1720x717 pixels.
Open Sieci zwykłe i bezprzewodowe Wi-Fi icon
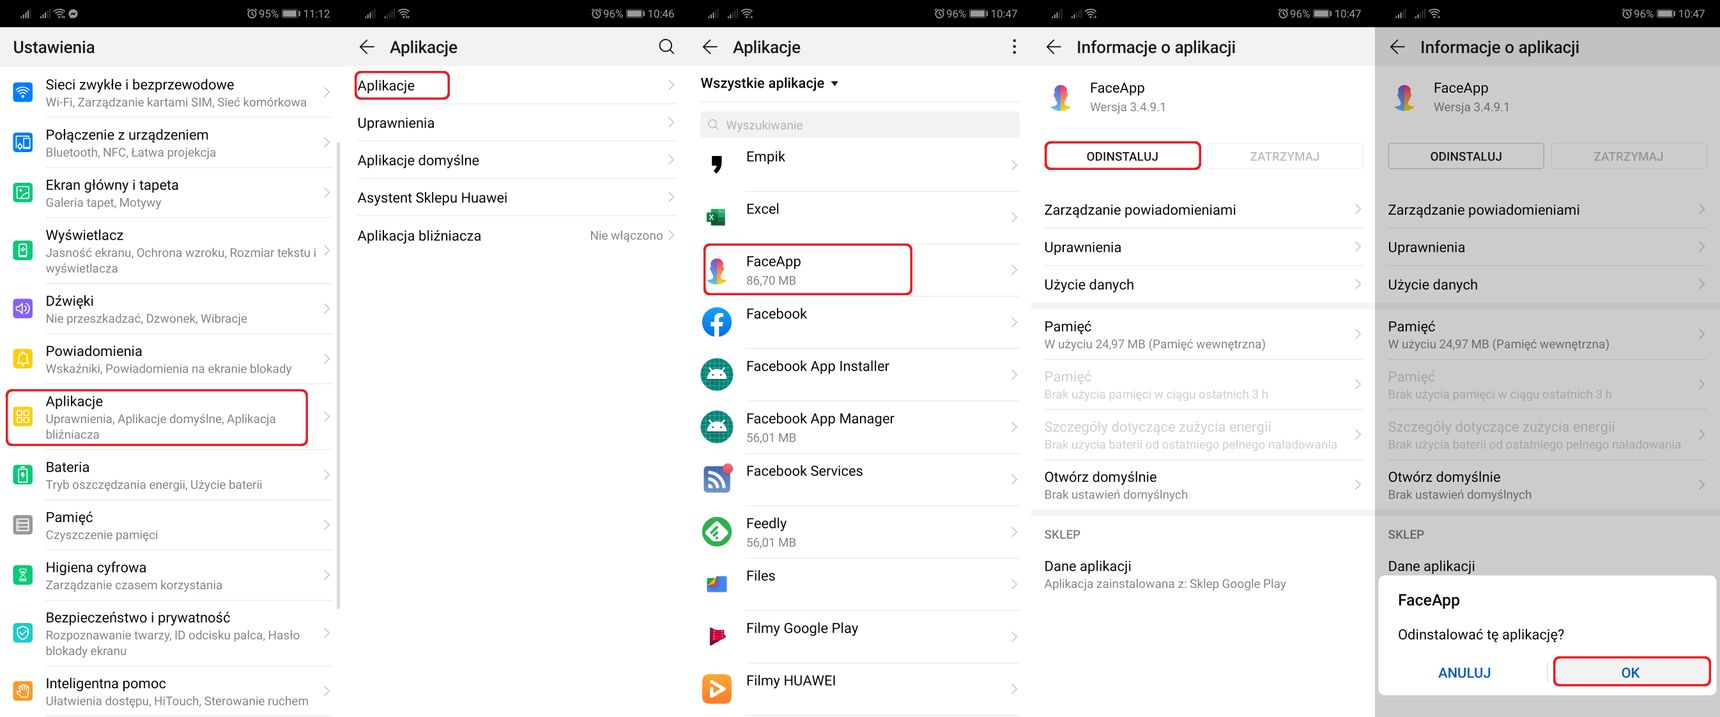pos(22,93)
